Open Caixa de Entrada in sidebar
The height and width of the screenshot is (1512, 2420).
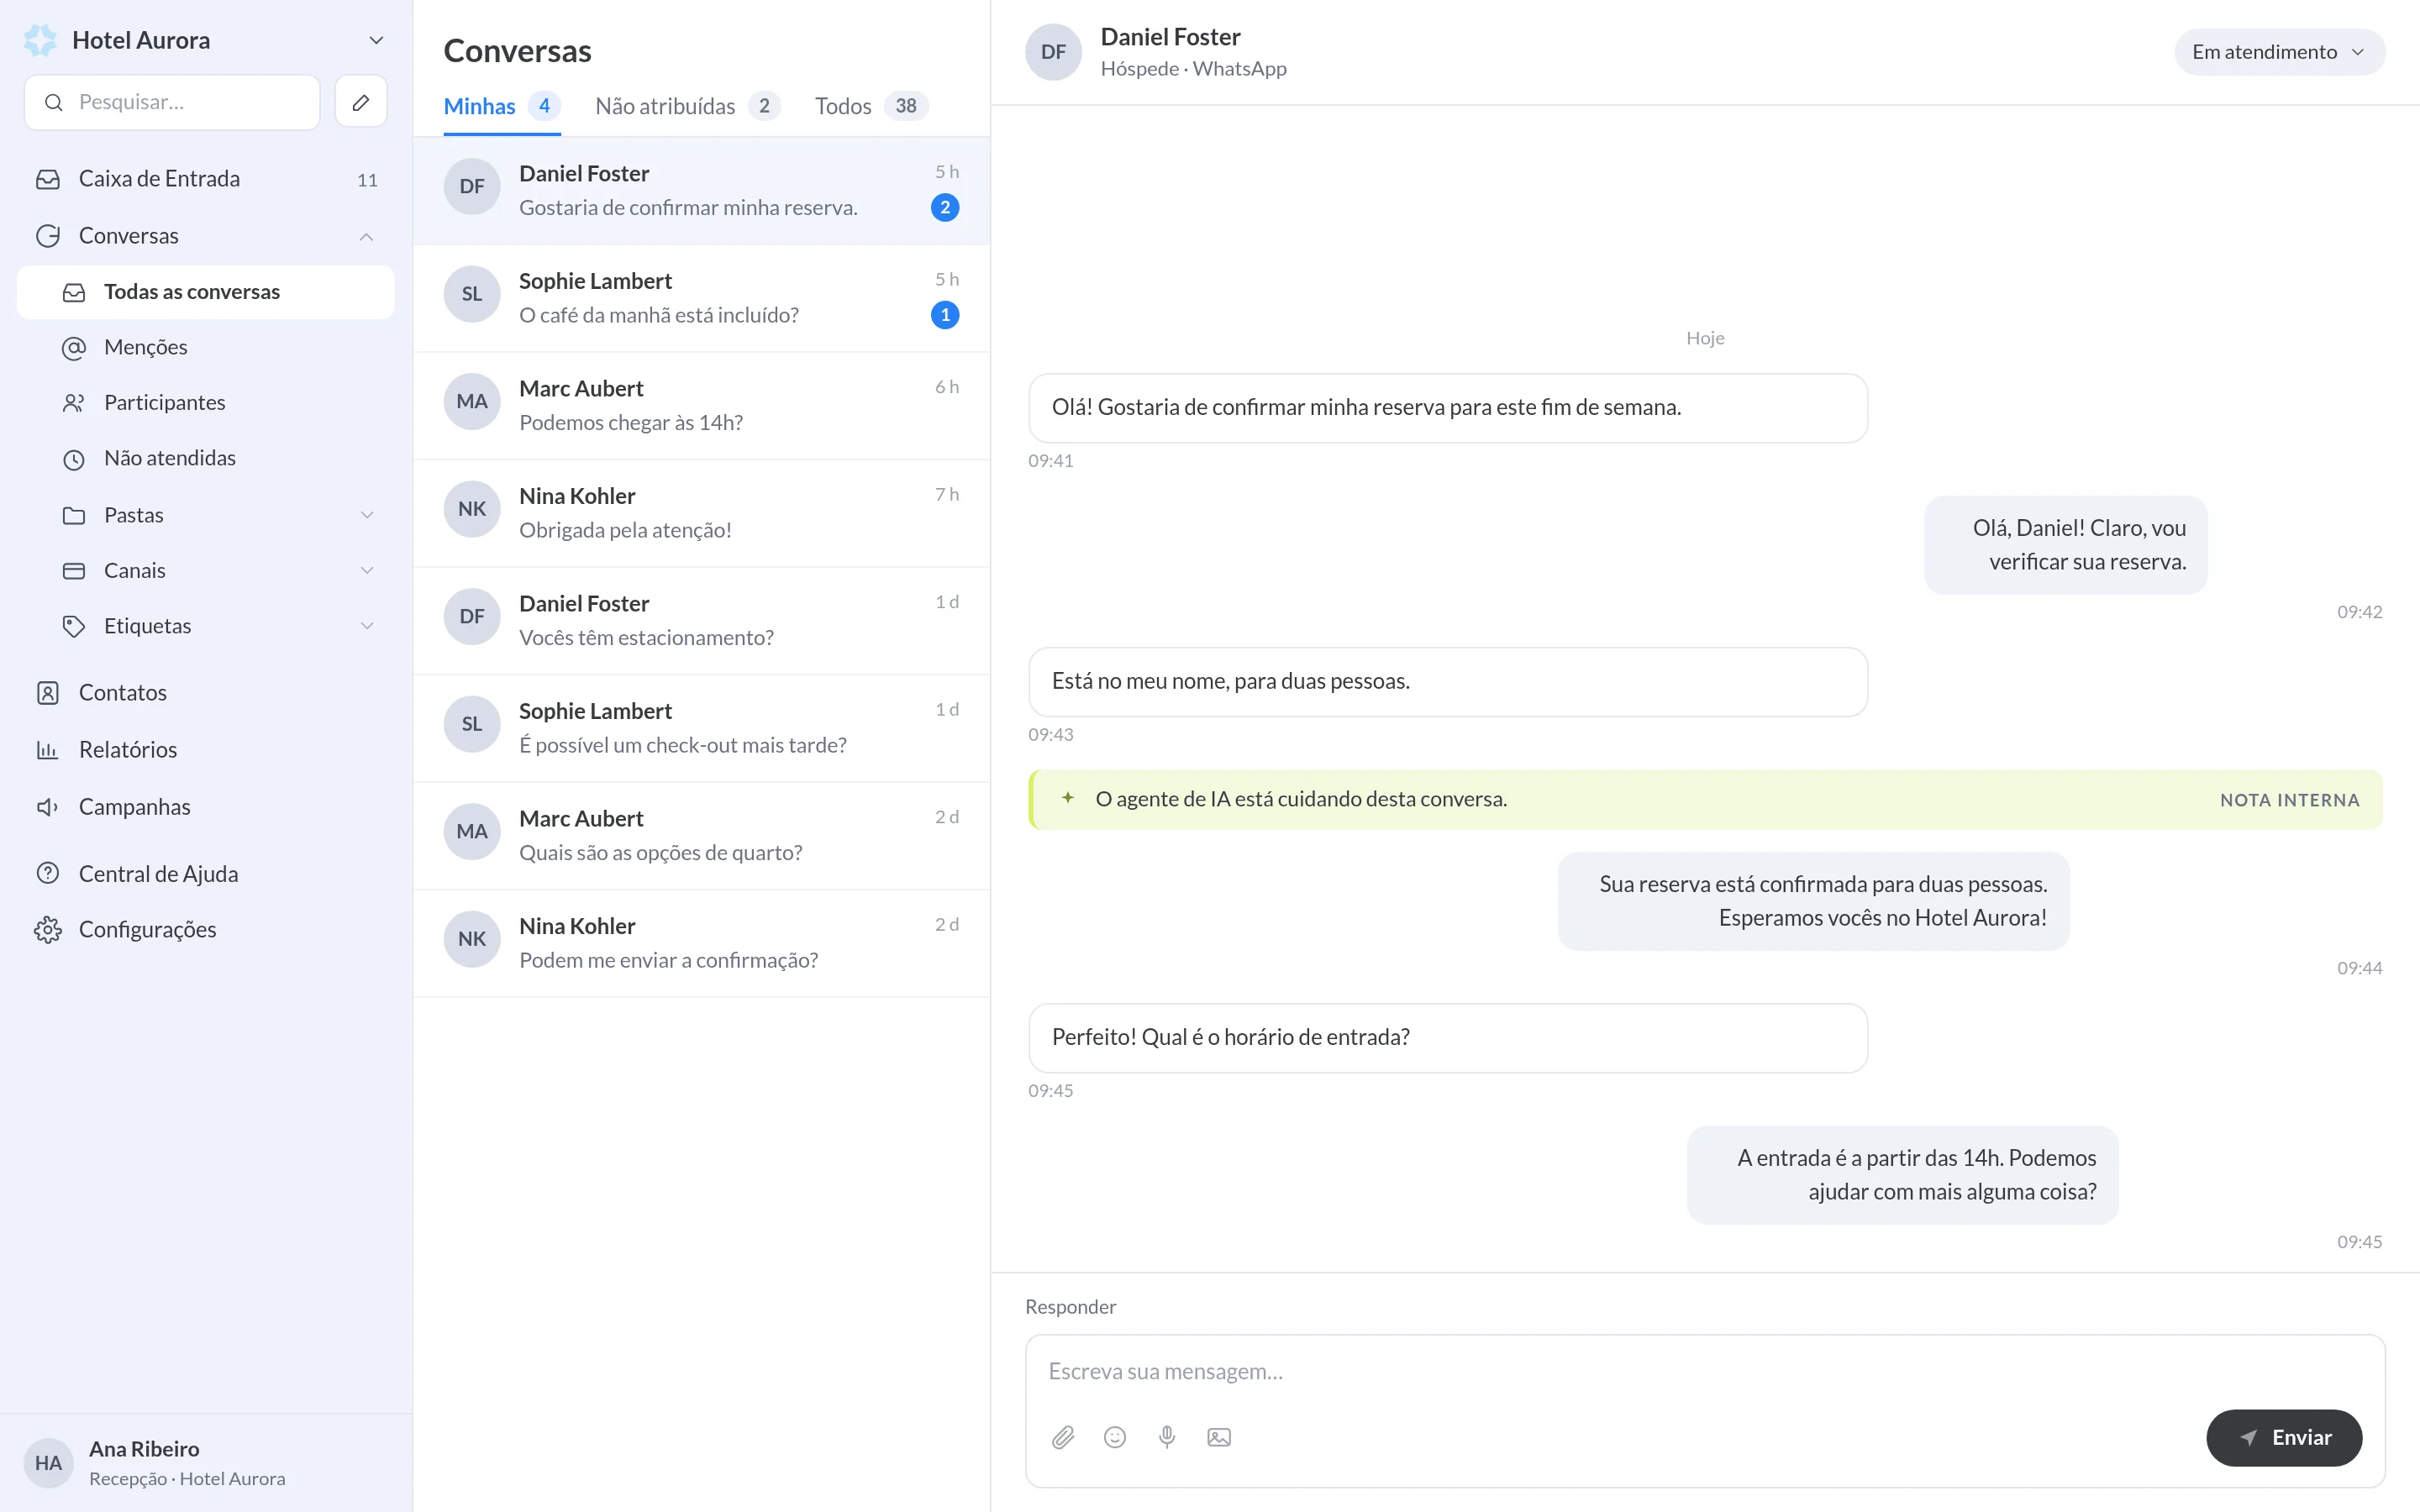[206, 179]
